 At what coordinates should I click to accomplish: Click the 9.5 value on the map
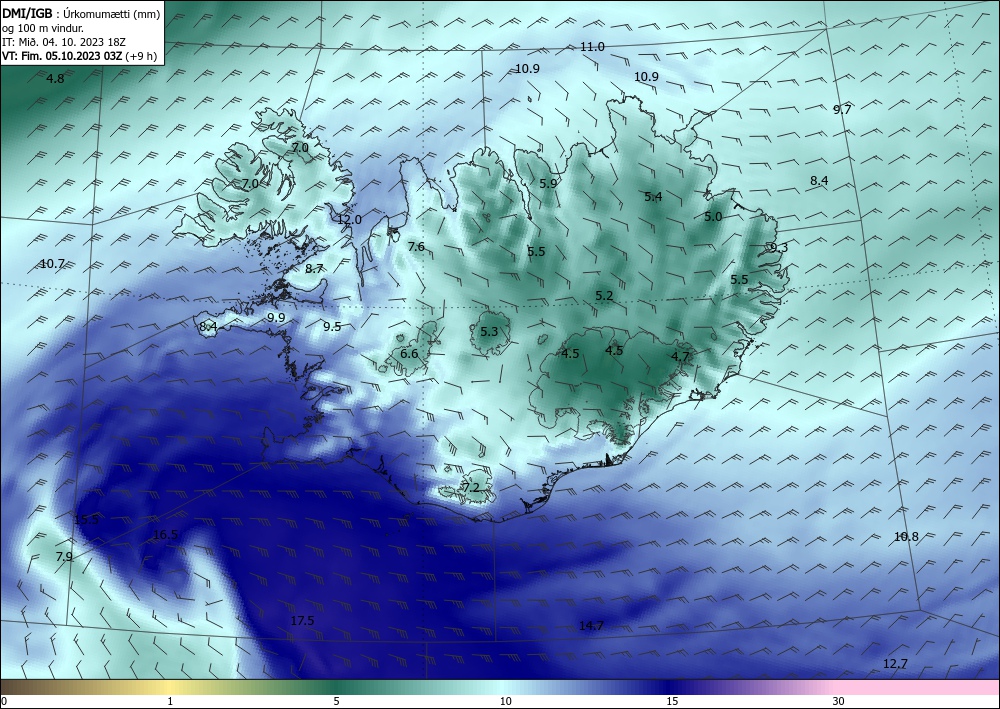pyautogui.click(x=332, y=326)
